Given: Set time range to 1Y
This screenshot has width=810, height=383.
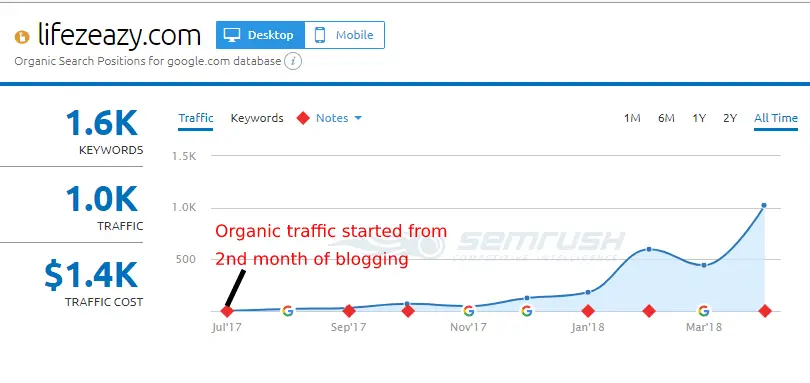Looking at the screenshot, I should (699, 118).
